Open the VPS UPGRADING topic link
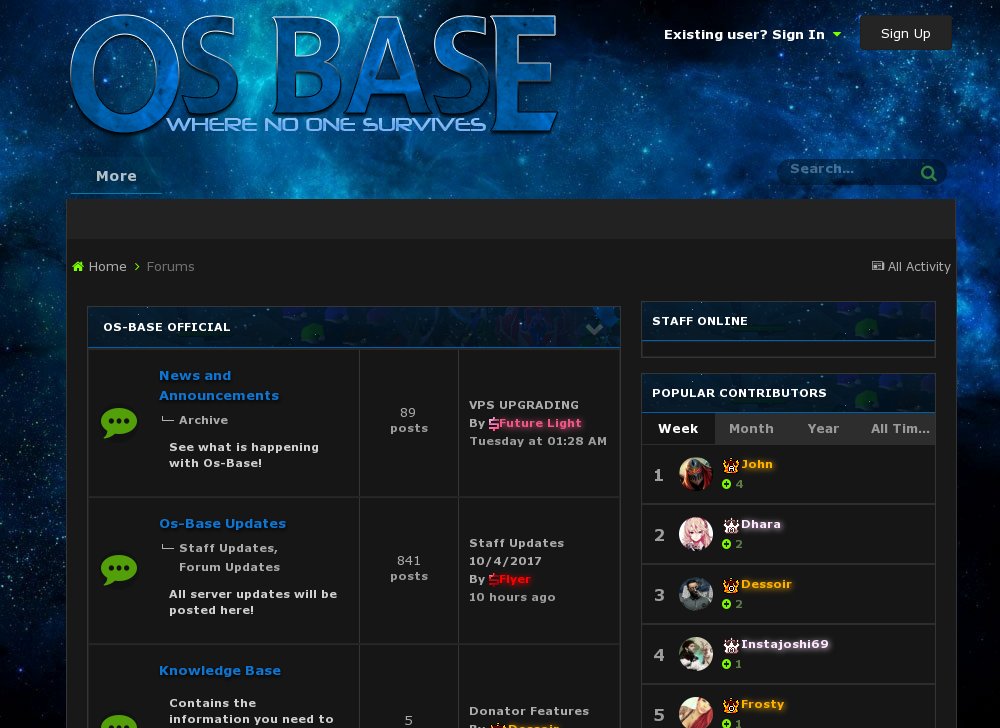Screen dimensions: 1000x728 click(524, 405)
